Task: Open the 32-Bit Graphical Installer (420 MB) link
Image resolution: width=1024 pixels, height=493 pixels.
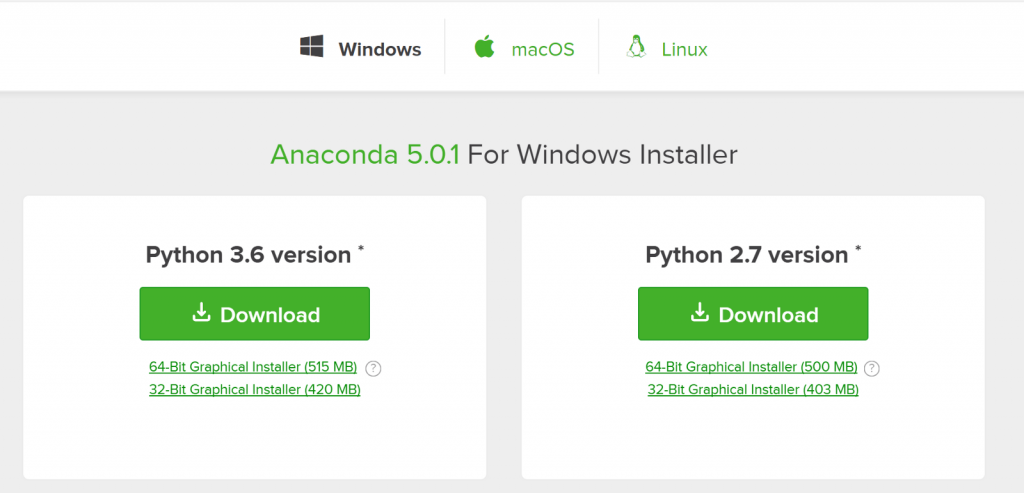Action: pyautogui.click(x=254, y=389)
